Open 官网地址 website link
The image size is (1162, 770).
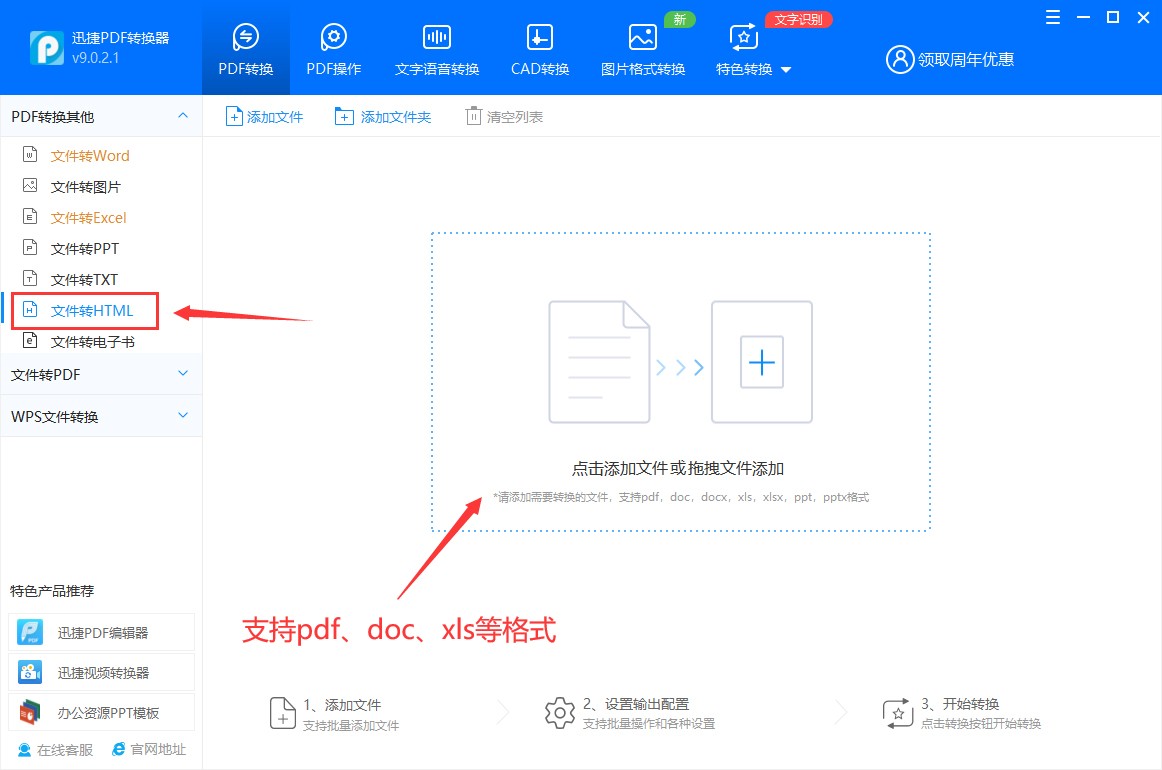(149, 750)
